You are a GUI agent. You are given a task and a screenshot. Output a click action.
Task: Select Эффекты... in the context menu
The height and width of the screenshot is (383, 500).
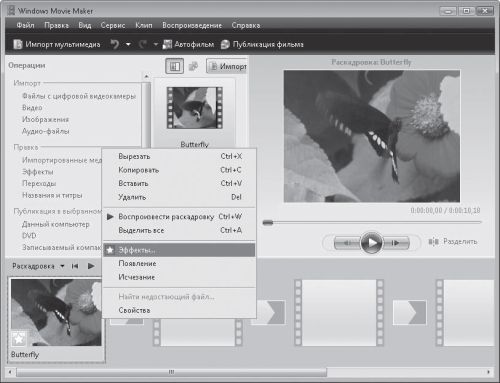[x=179, y=250]
